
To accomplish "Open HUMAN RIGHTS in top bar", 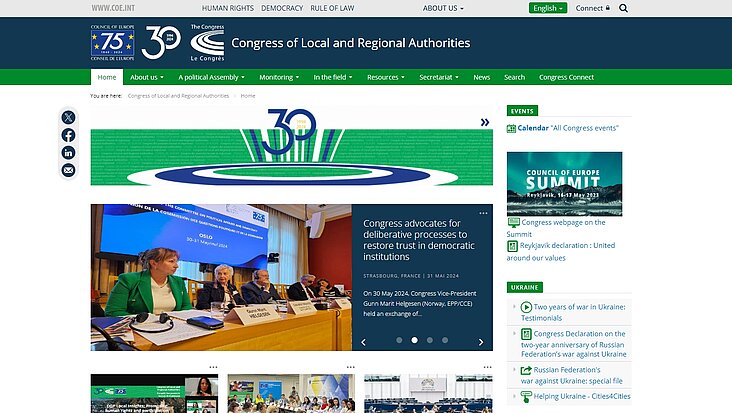I will (x=228, y=8).
